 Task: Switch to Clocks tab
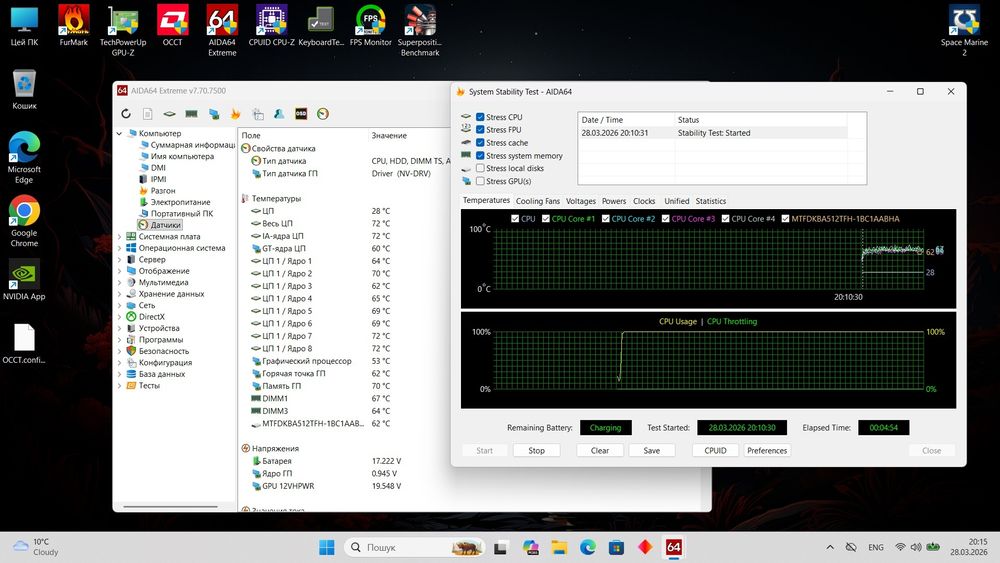tap(644, 201)
